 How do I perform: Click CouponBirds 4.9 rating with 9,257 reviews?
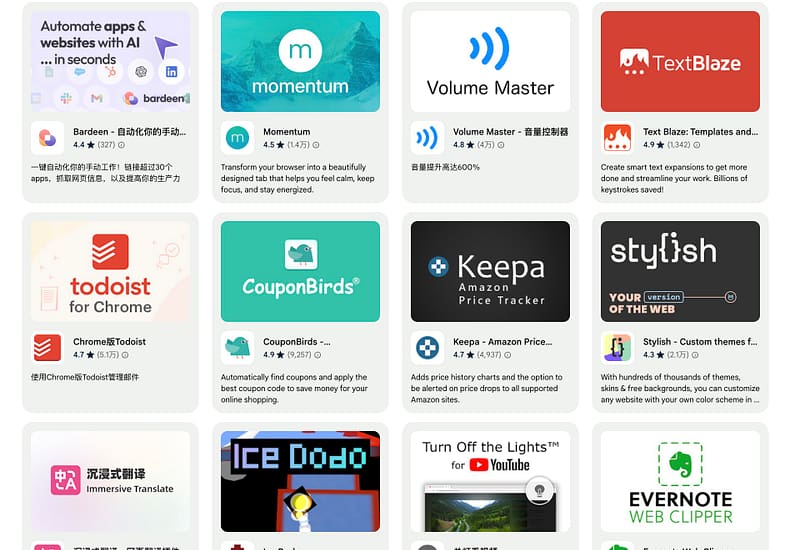[x=287, y=355]
